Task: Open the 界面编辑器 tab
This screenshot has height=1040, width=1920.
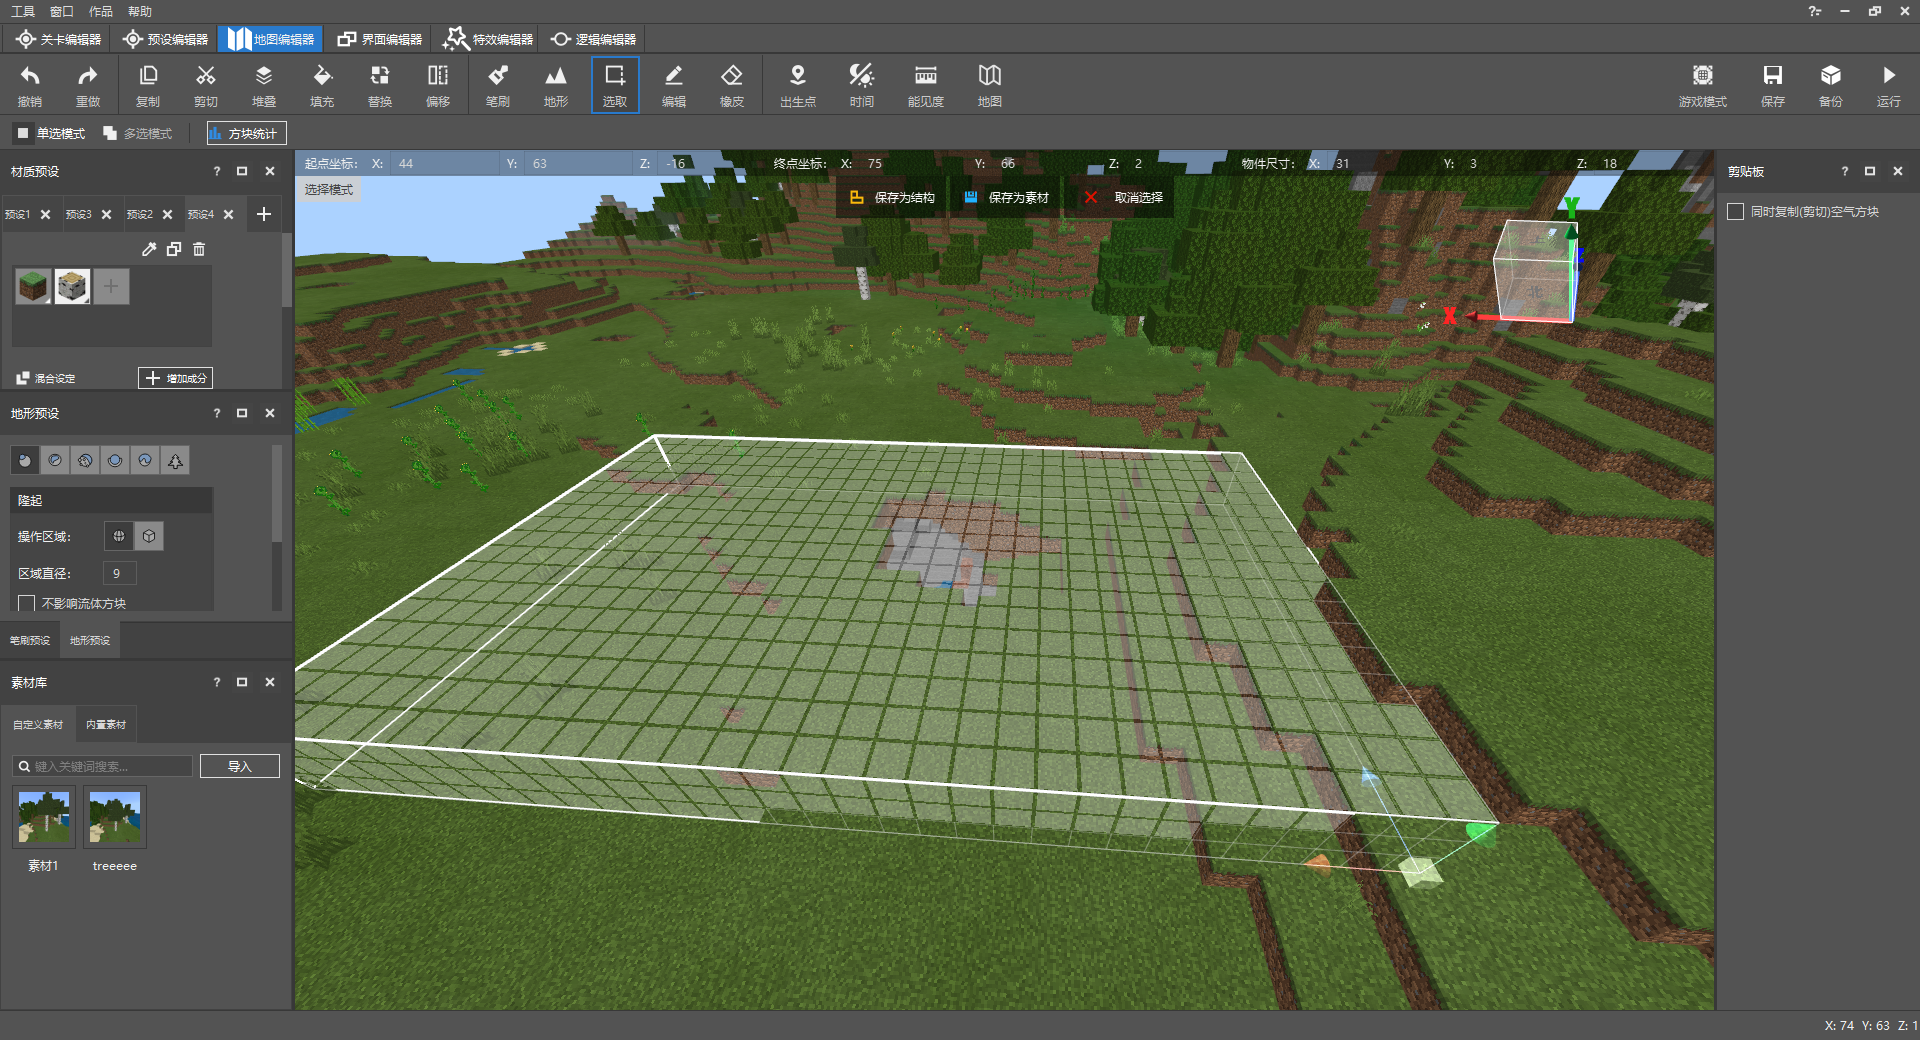Action: click(380, 39)
